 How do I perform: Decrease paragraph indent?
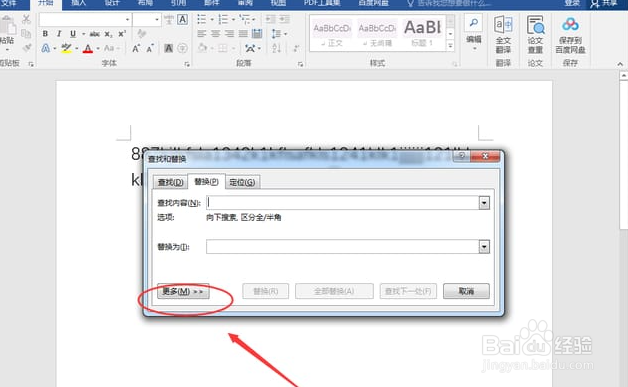[x=271, y=19]
